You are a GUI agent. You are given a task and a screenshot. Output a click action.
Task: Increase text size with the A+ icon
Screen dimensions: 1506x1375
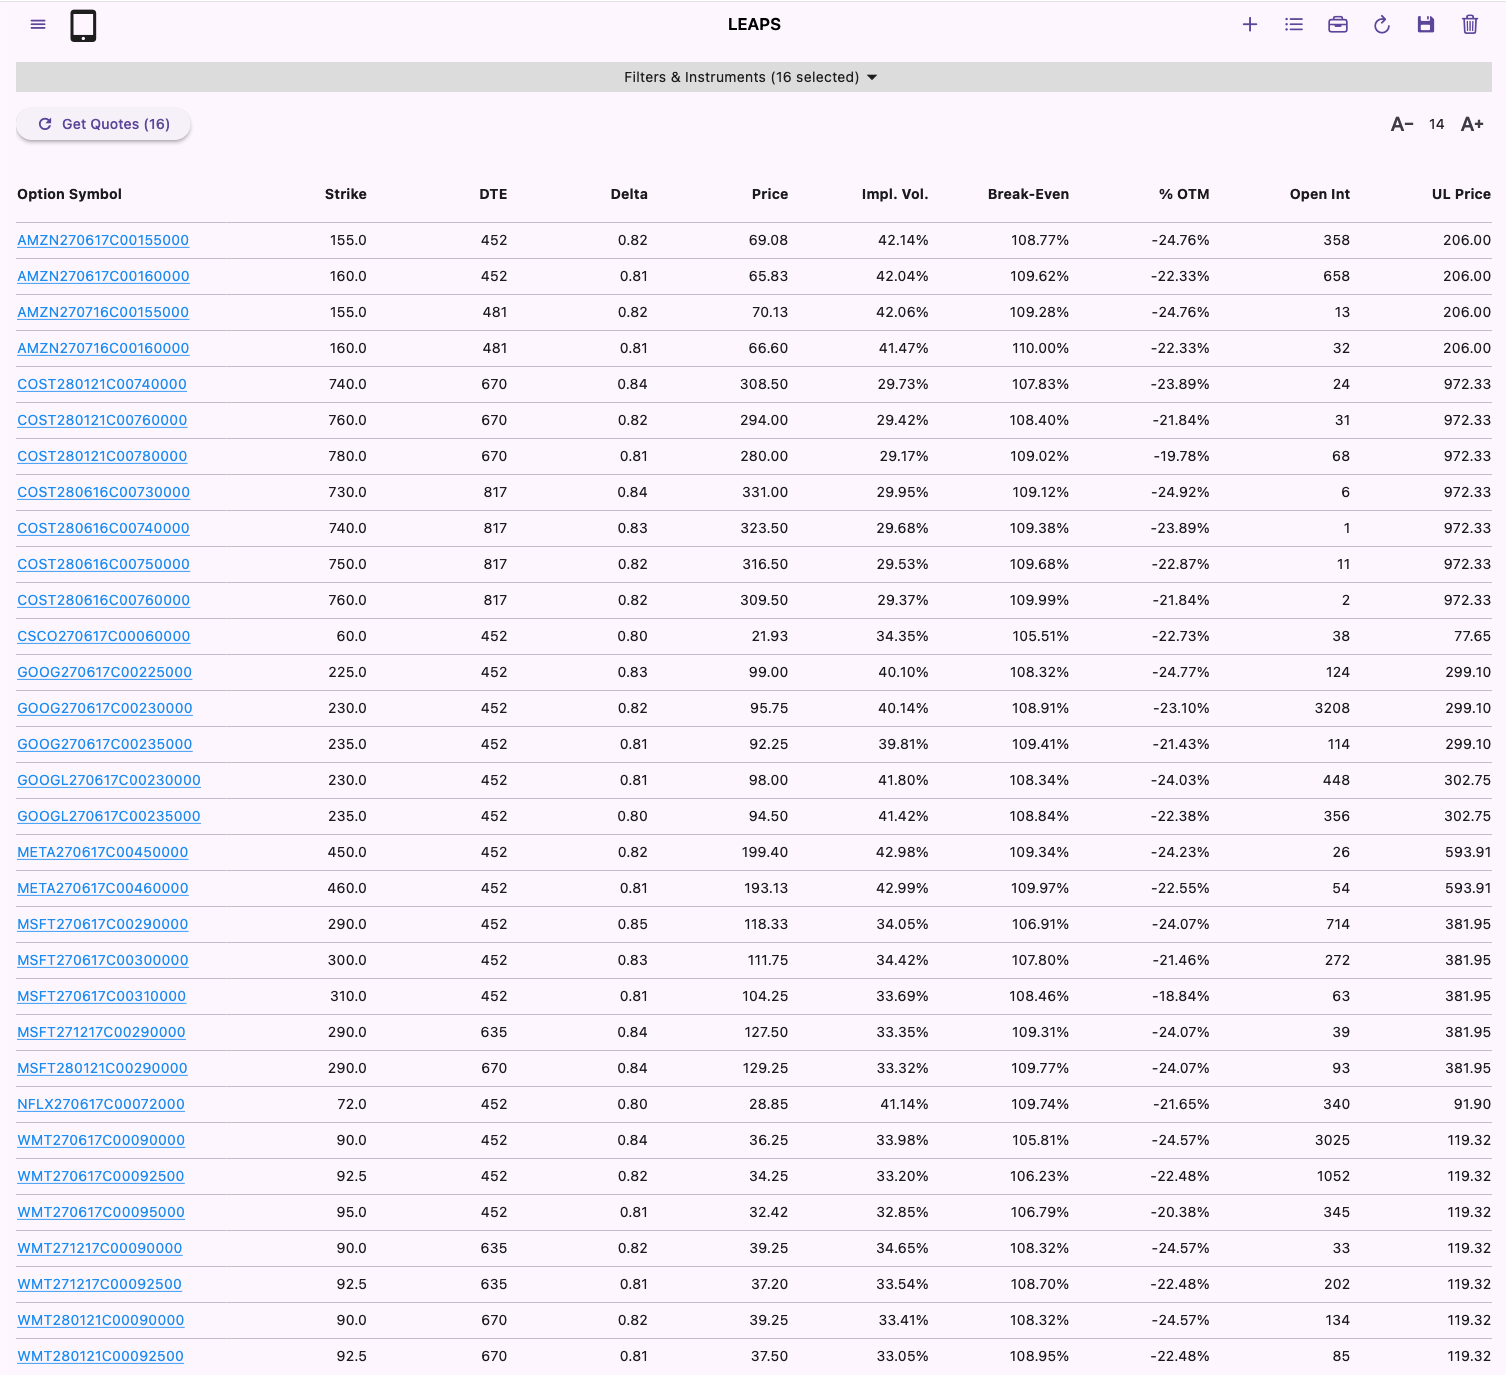click(x=1471, y=123)
